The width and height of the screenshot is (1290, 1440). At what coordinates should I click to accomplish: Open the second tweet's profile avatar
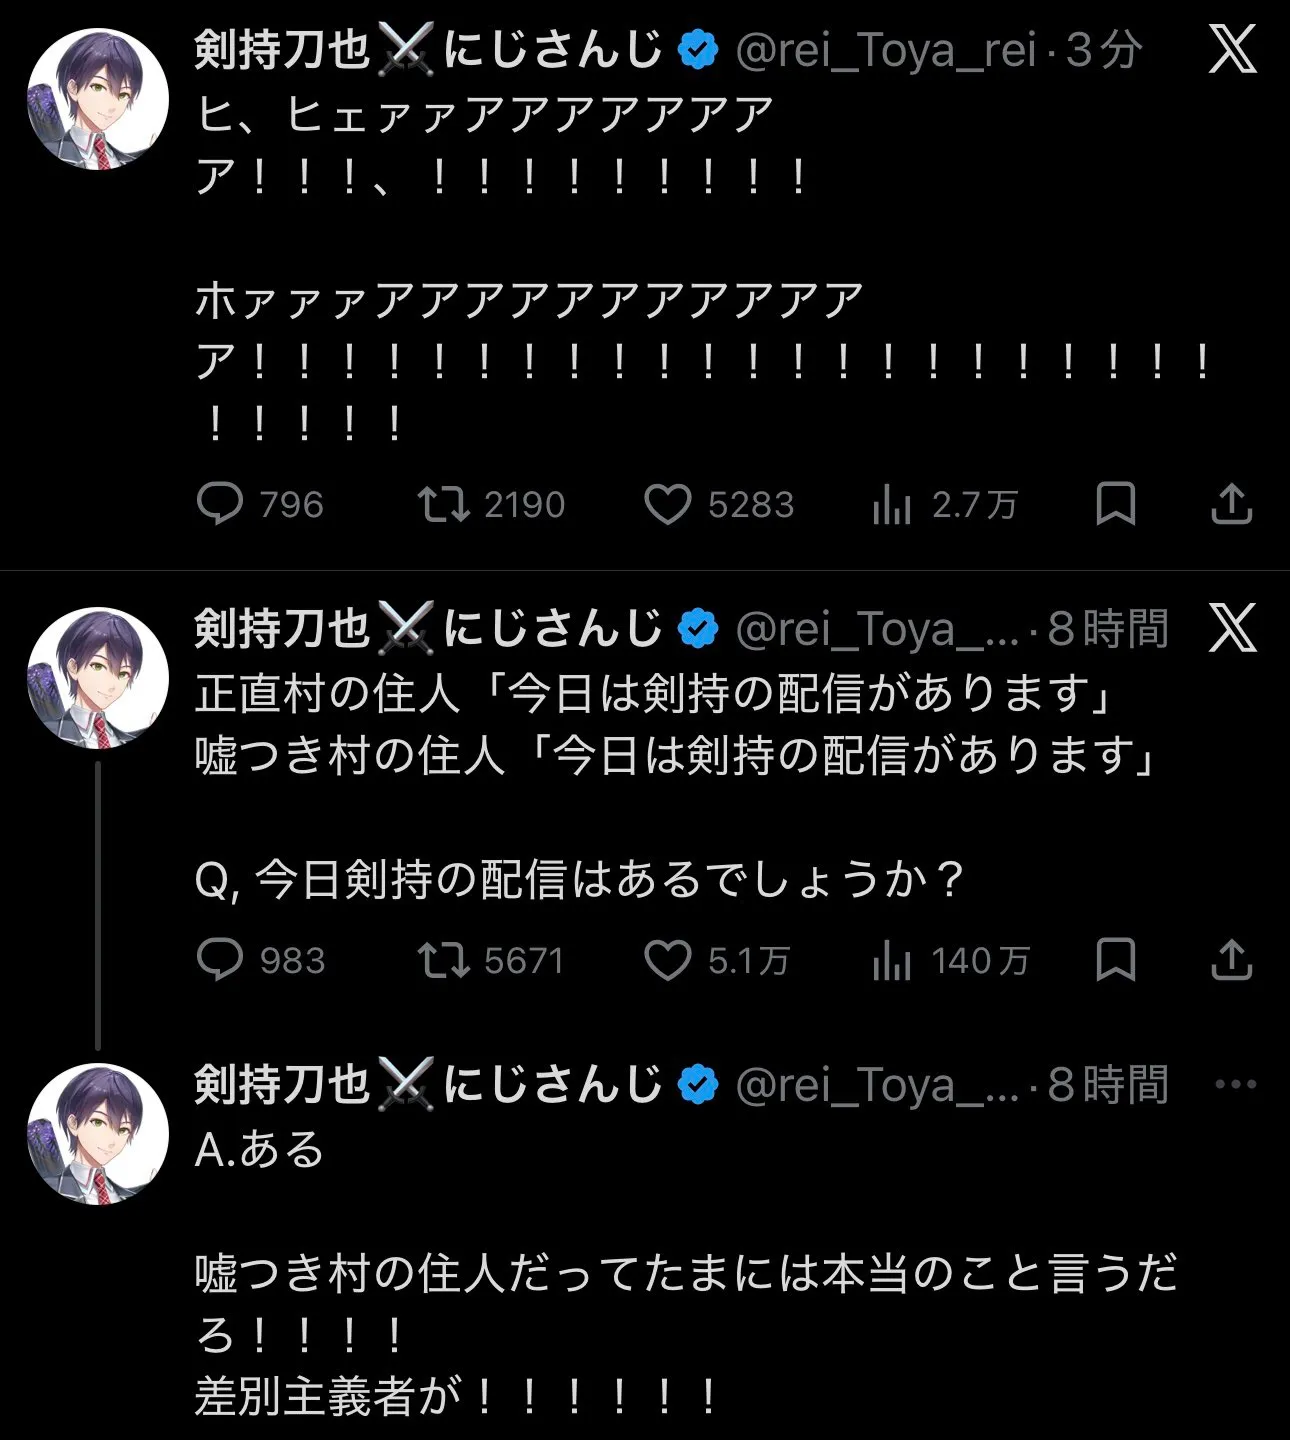[x=98, y=678]
